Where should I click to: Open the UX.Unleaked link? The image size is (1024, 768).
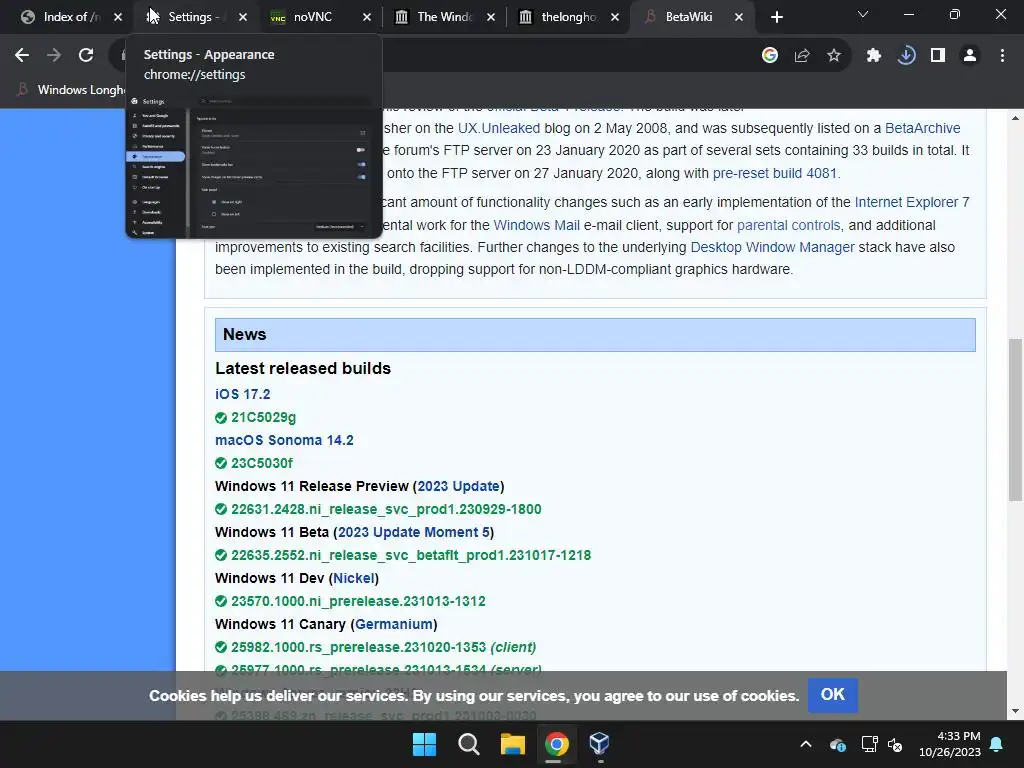tap(499, 128)
